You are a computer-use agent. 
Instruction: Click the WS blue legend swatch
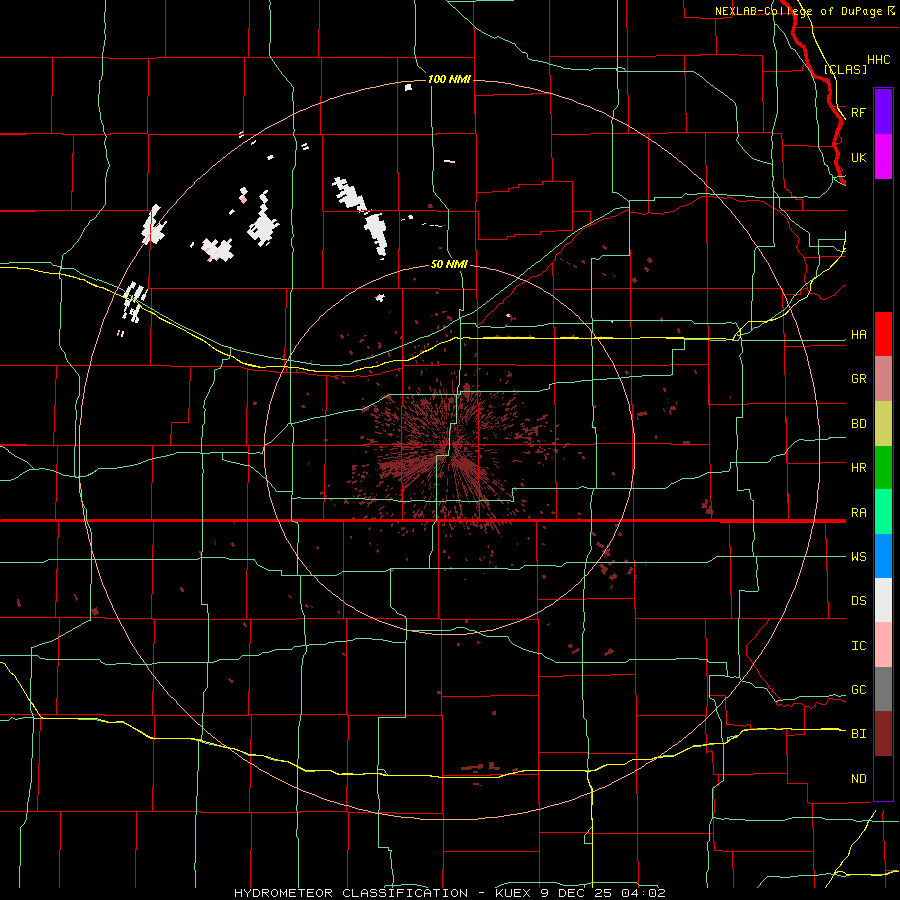[883, 556]
